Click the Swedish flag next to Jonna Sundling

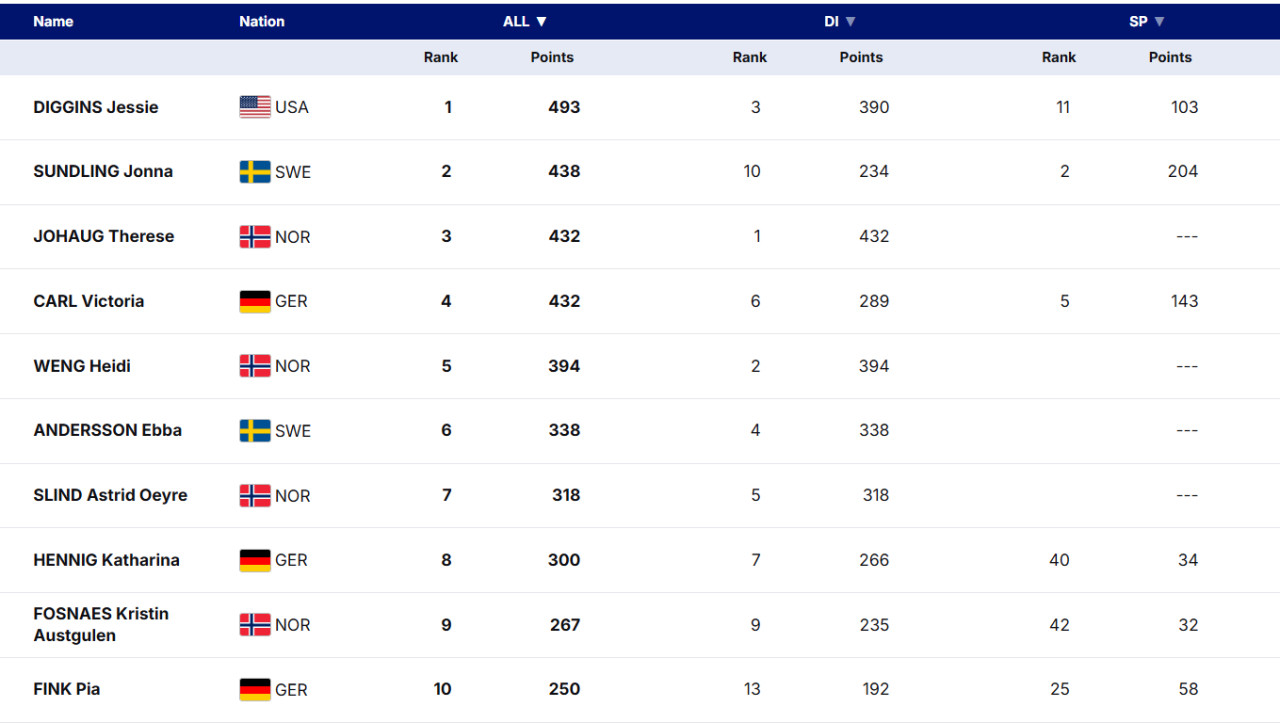(x=255, y=172)
